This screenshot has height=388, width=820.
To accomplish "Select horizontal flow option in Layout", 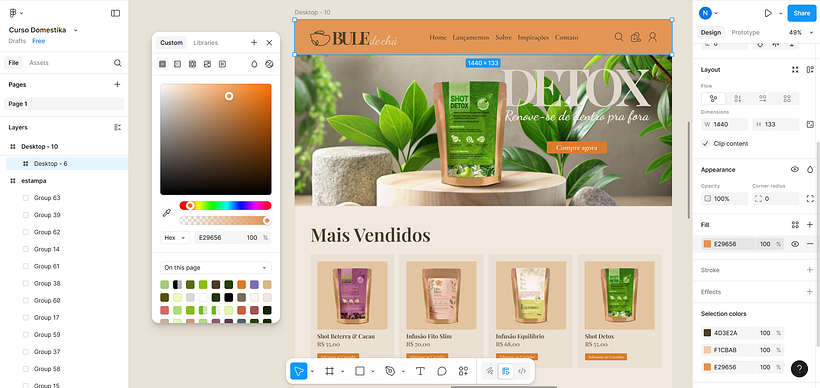I will 762,98.
